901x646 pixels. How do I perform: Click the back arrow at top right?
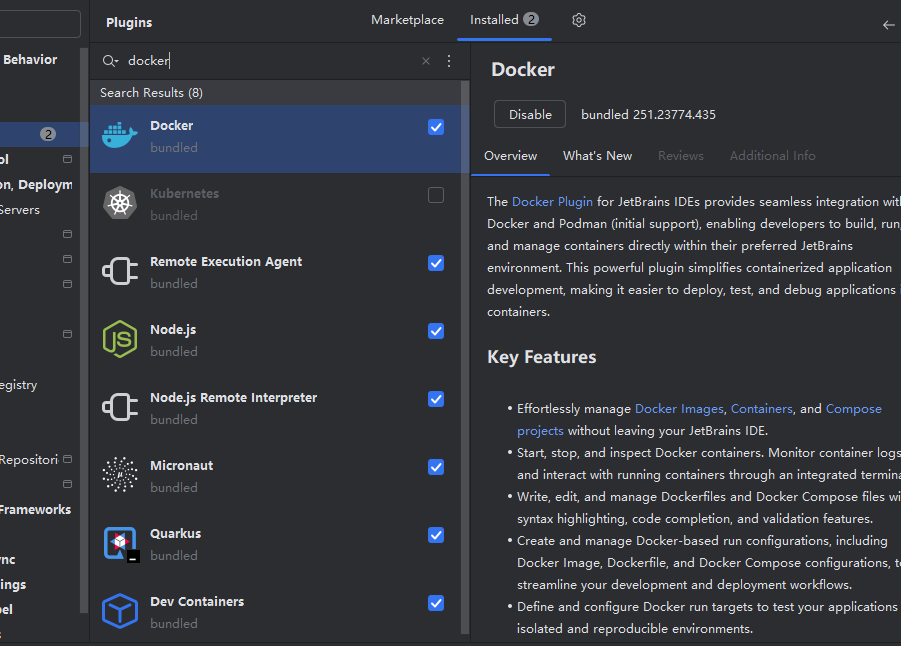888,25
